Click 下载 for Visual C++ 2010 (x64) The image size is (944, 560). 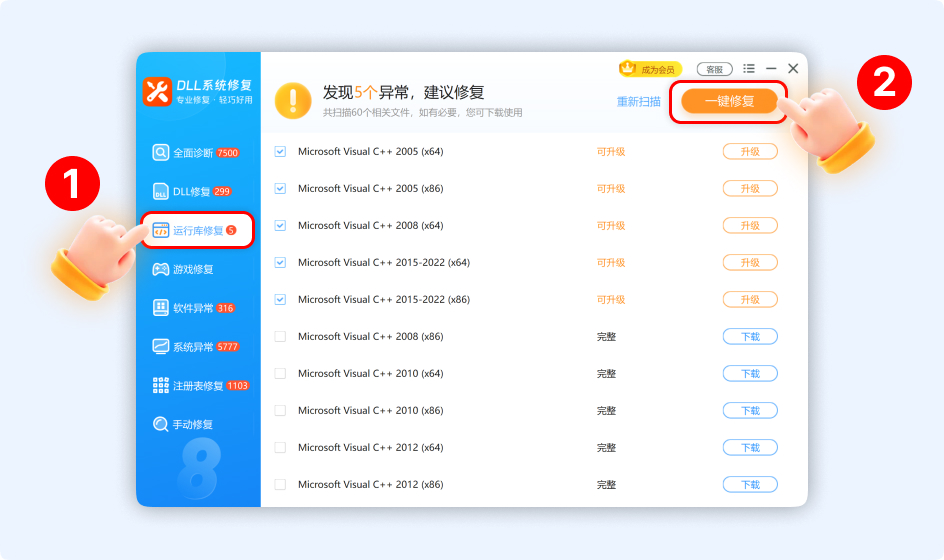coord(750,373)
